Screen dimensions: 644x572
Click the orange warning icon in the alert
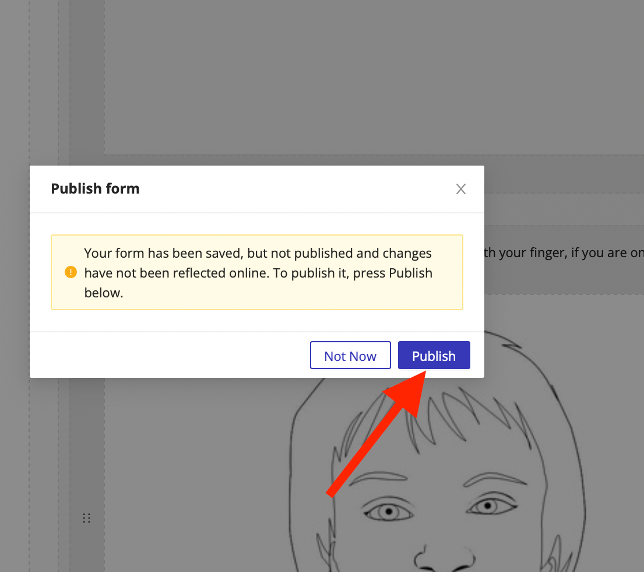pyautogui.click(x=70, y=272)
